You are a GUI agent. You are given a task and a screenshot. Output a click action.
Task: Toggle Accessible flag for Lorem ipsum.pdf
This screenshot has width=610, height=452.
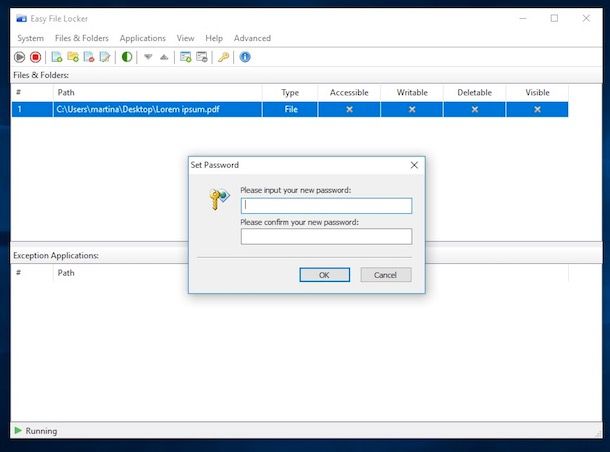point(349,109)
